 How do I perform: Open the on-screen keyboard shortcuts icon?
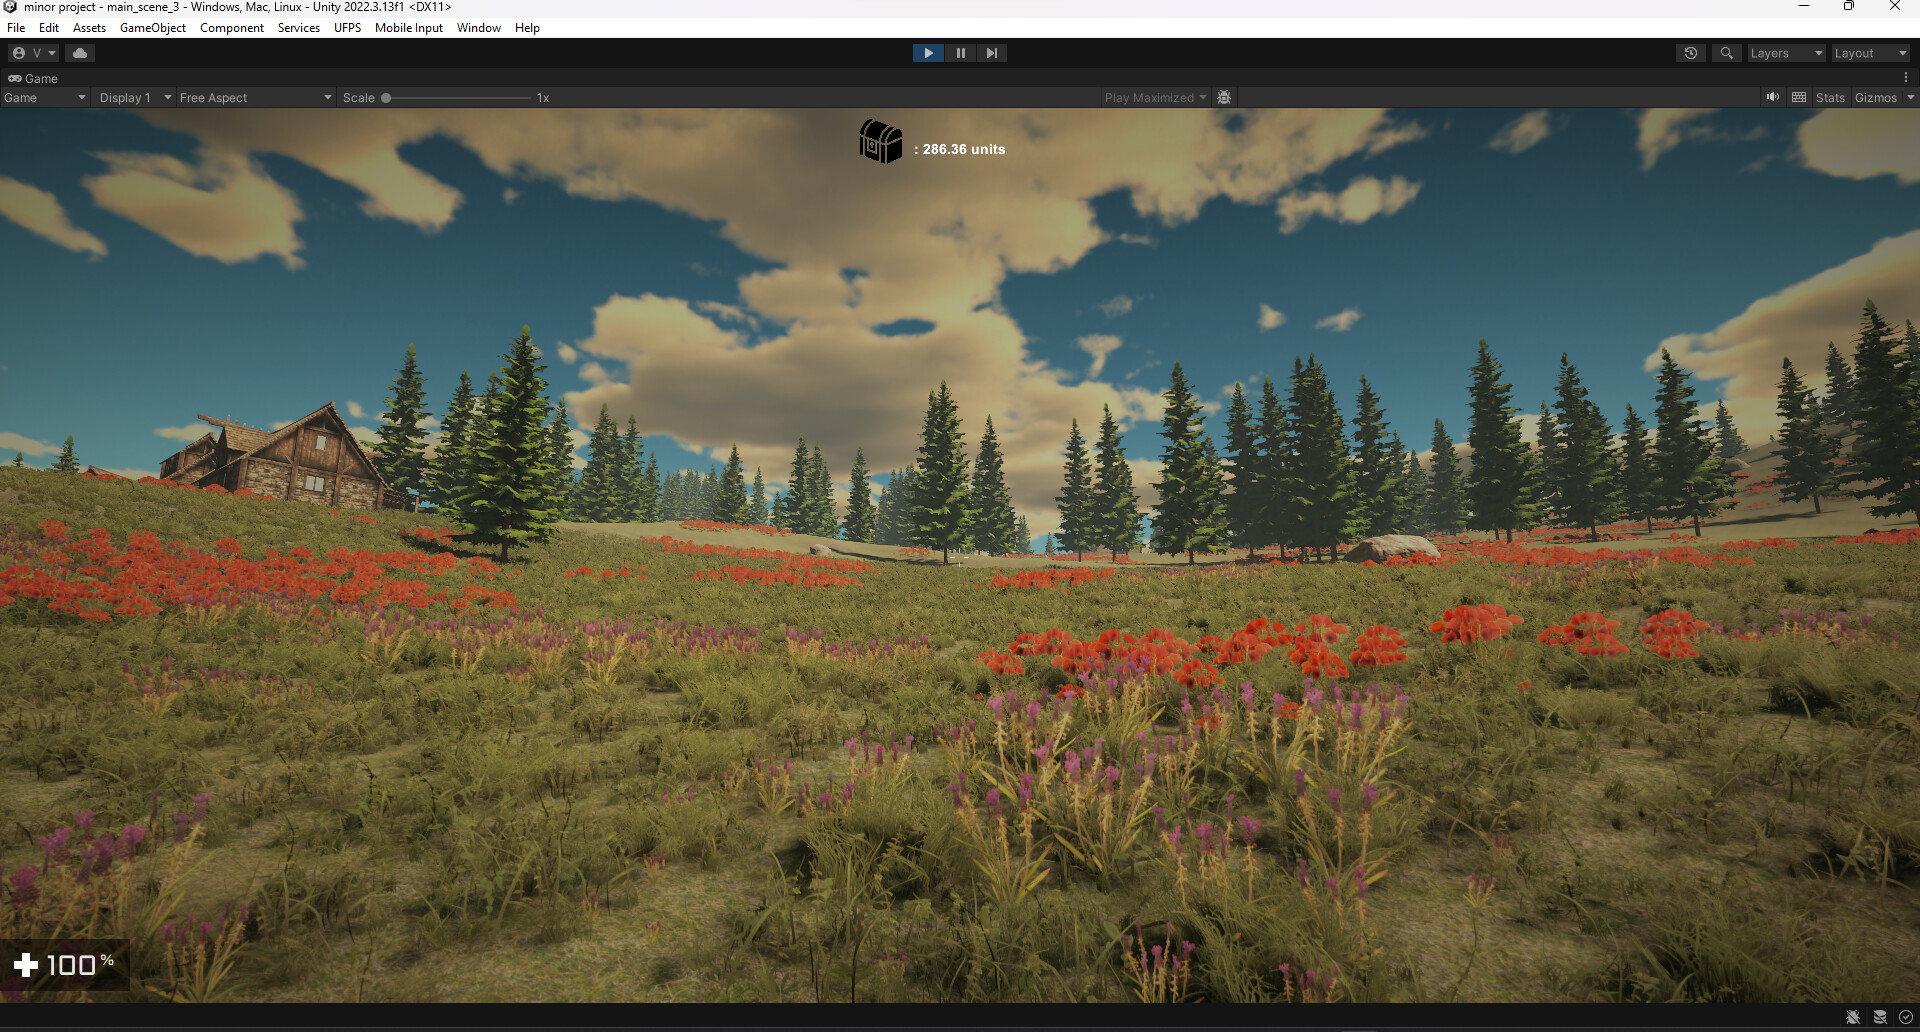tap(1799, 97)
